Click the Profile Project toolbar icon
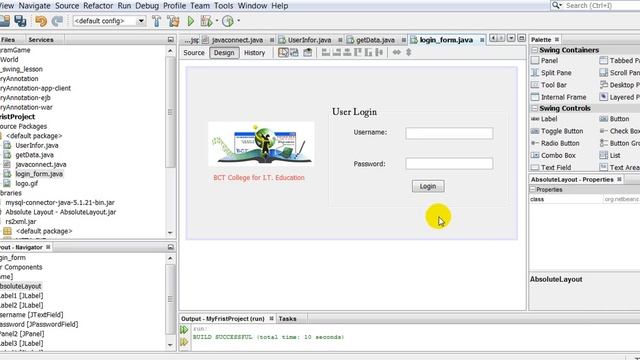The width and height of the screenshot is (640, 360). pyautogui.click(x=228, y=21)
